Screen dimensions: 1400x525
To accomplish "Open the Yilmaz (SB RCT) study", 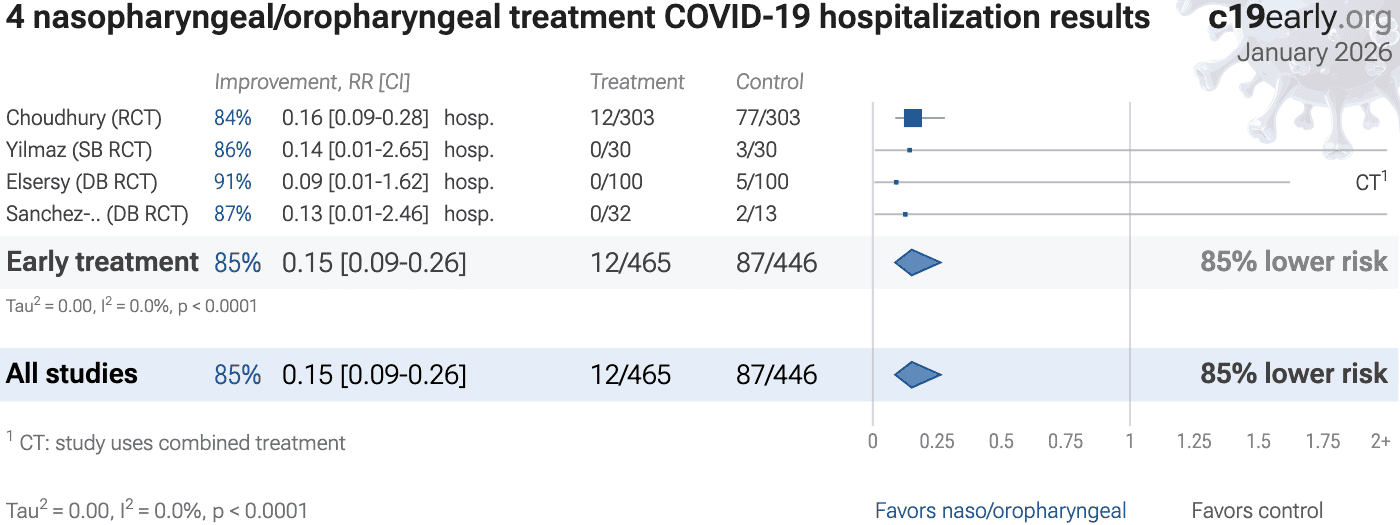I will point(79,150).
